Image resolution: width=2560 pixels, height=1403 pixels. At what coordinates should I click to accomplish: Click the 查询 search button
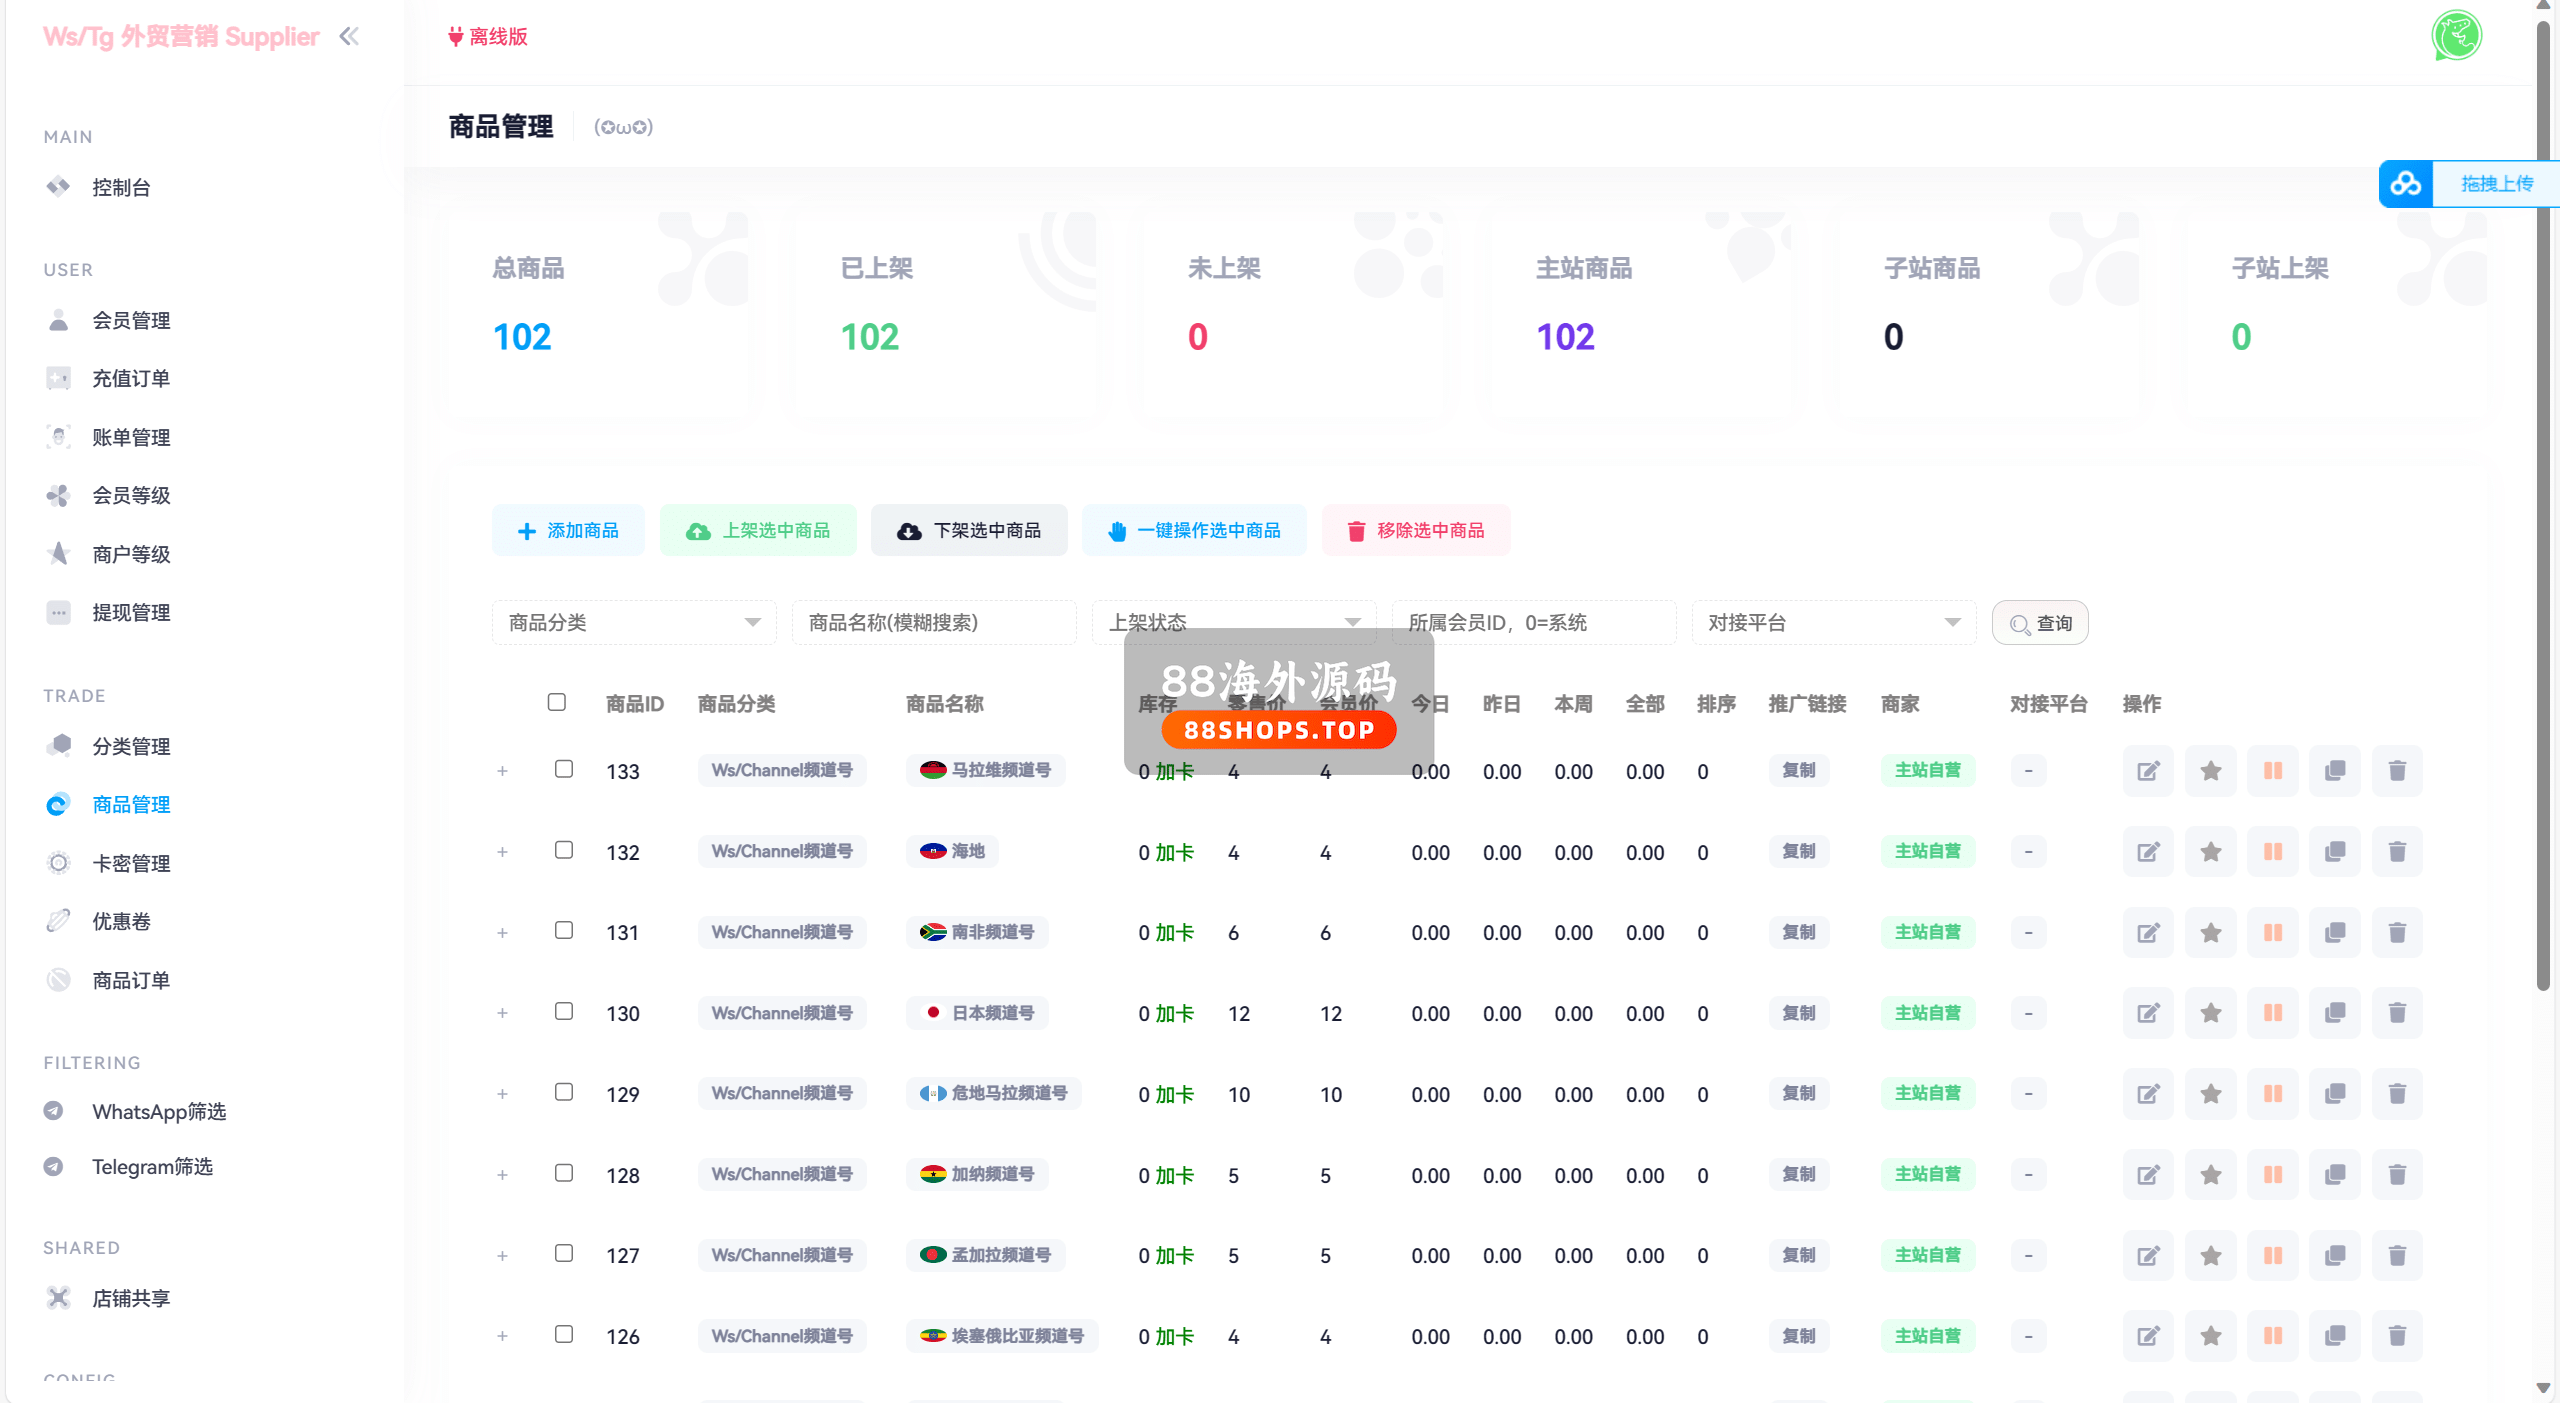[2040, 623]
